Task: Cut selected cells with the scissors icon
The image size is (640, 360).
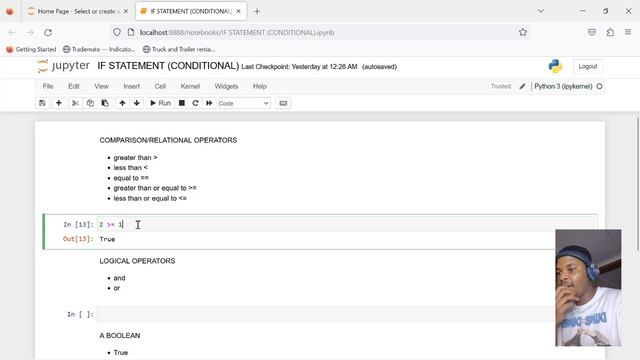Action: pyautogui.click(x=75, y=103)
